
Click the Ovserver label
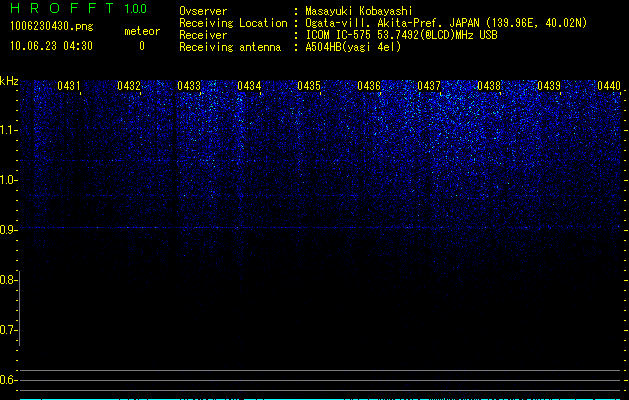coord(203,11)
